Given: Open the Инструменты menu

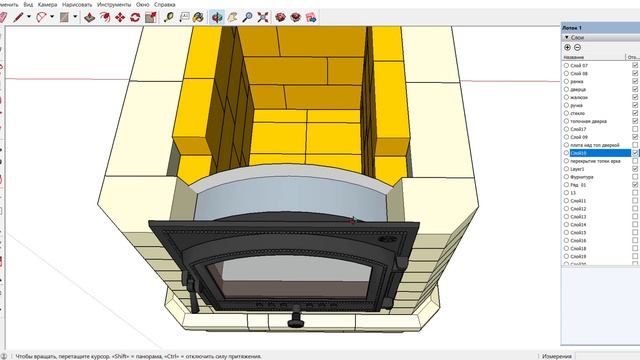Looking at the screenshot, I should [114, 4].
